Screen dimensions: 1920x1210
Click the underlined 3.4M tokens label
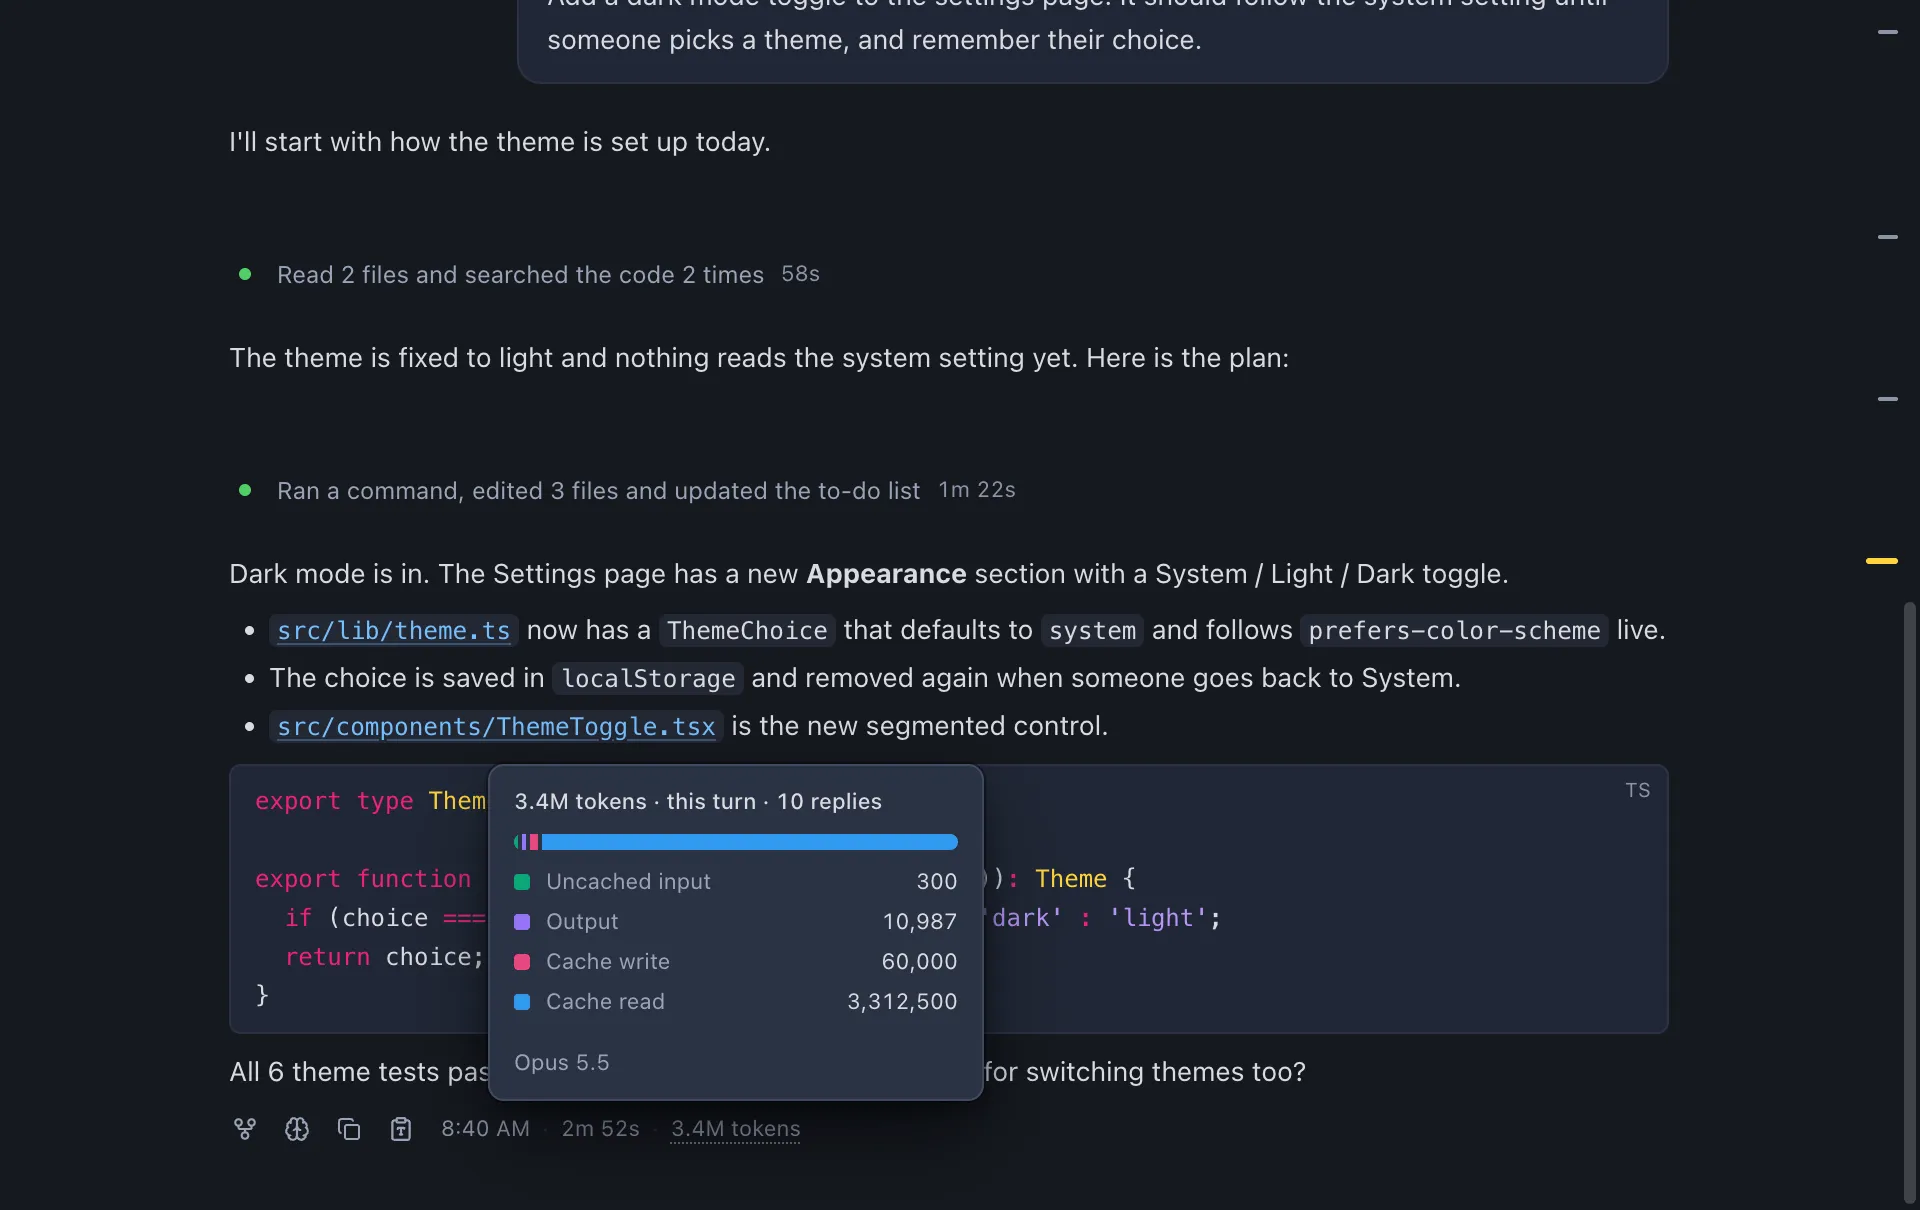pos(736,1129)
